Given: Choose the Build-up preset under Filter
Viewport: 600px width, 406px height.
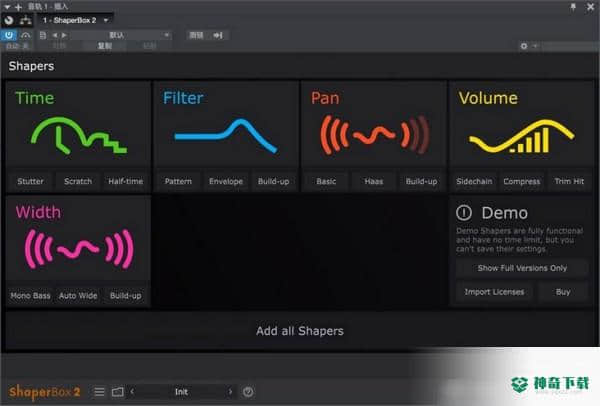Looking at the screenshot, I should pos(273,181).
